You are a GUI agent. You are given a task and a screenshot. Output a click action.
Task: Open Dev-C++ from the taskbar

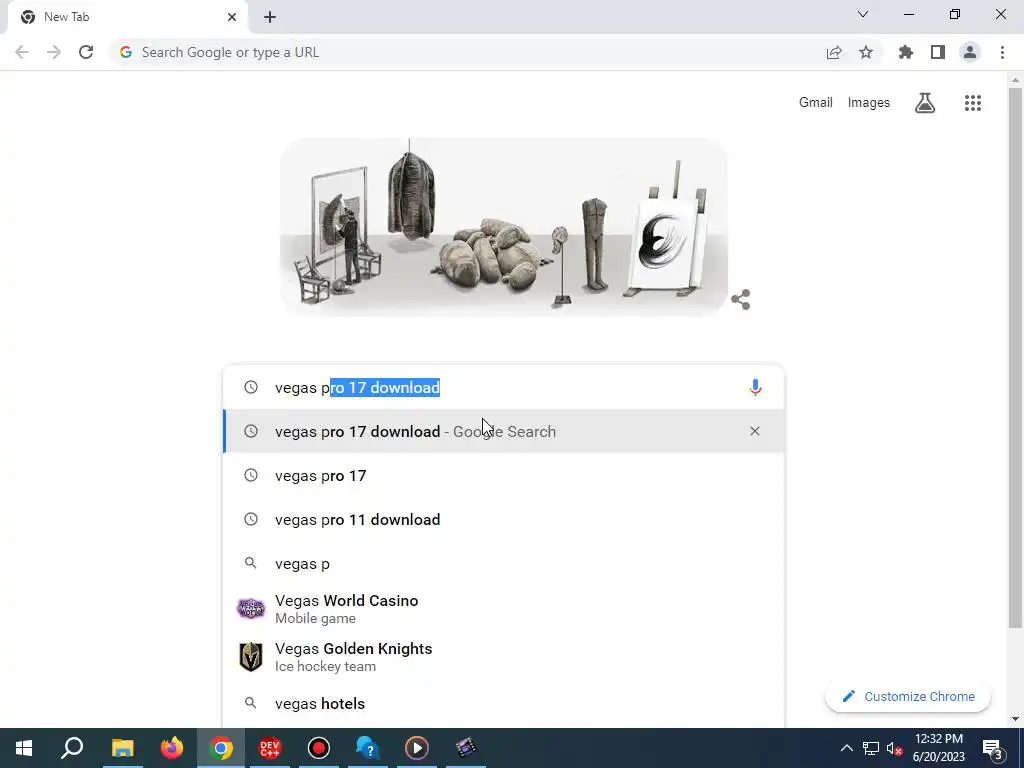pyautogui.click(x=270, y=748)
